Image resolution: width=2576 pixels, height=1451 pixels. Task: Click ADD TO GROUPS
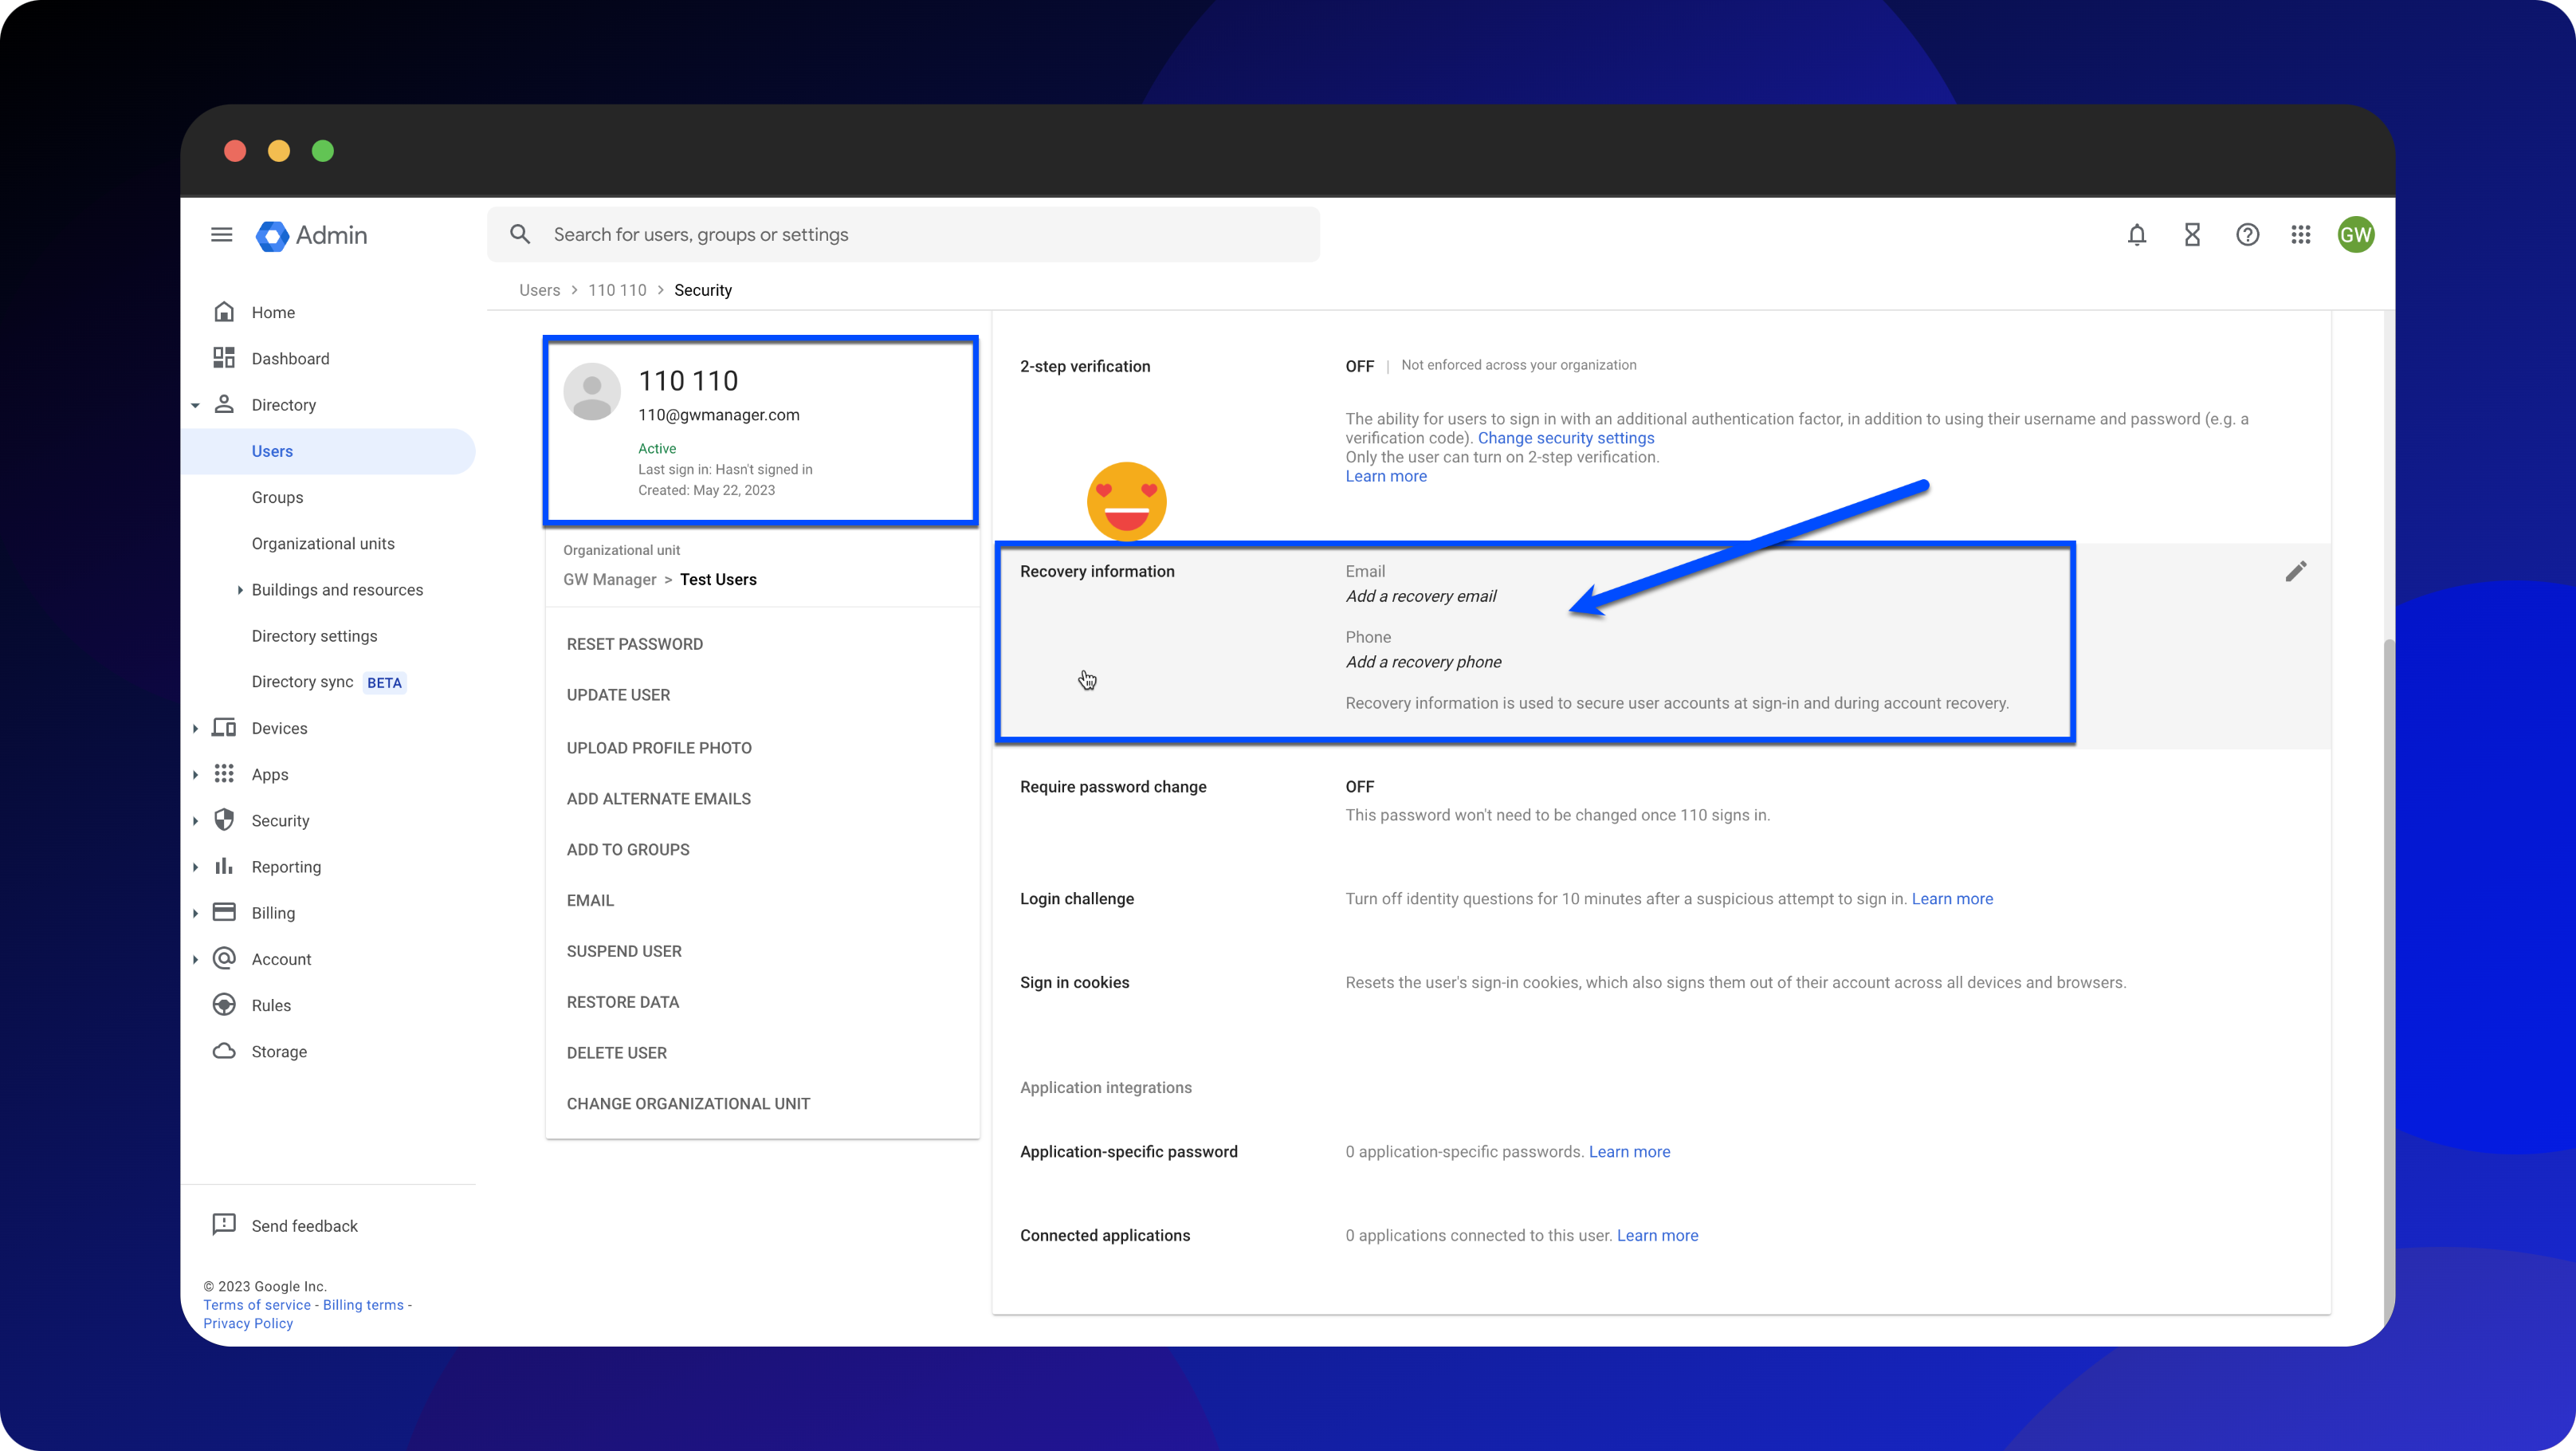(x=628, y=849)
